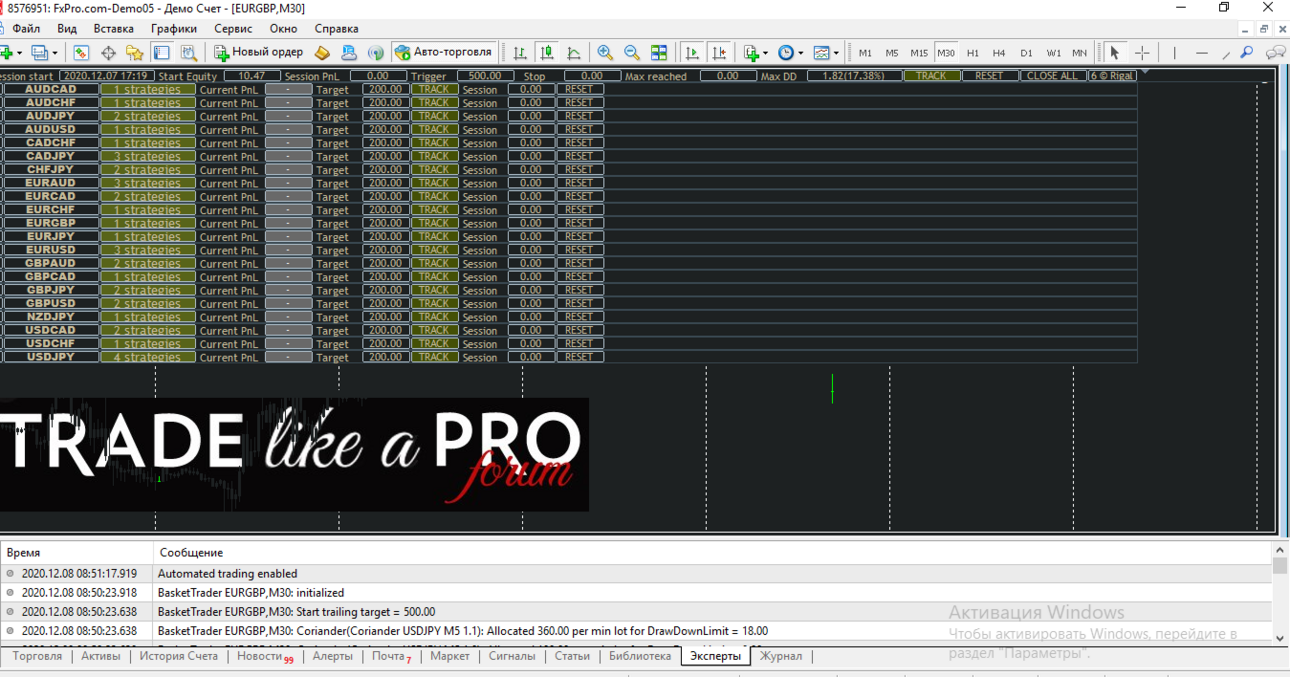Toggle the Авто-торговля auto-trading button

point(444,53)
